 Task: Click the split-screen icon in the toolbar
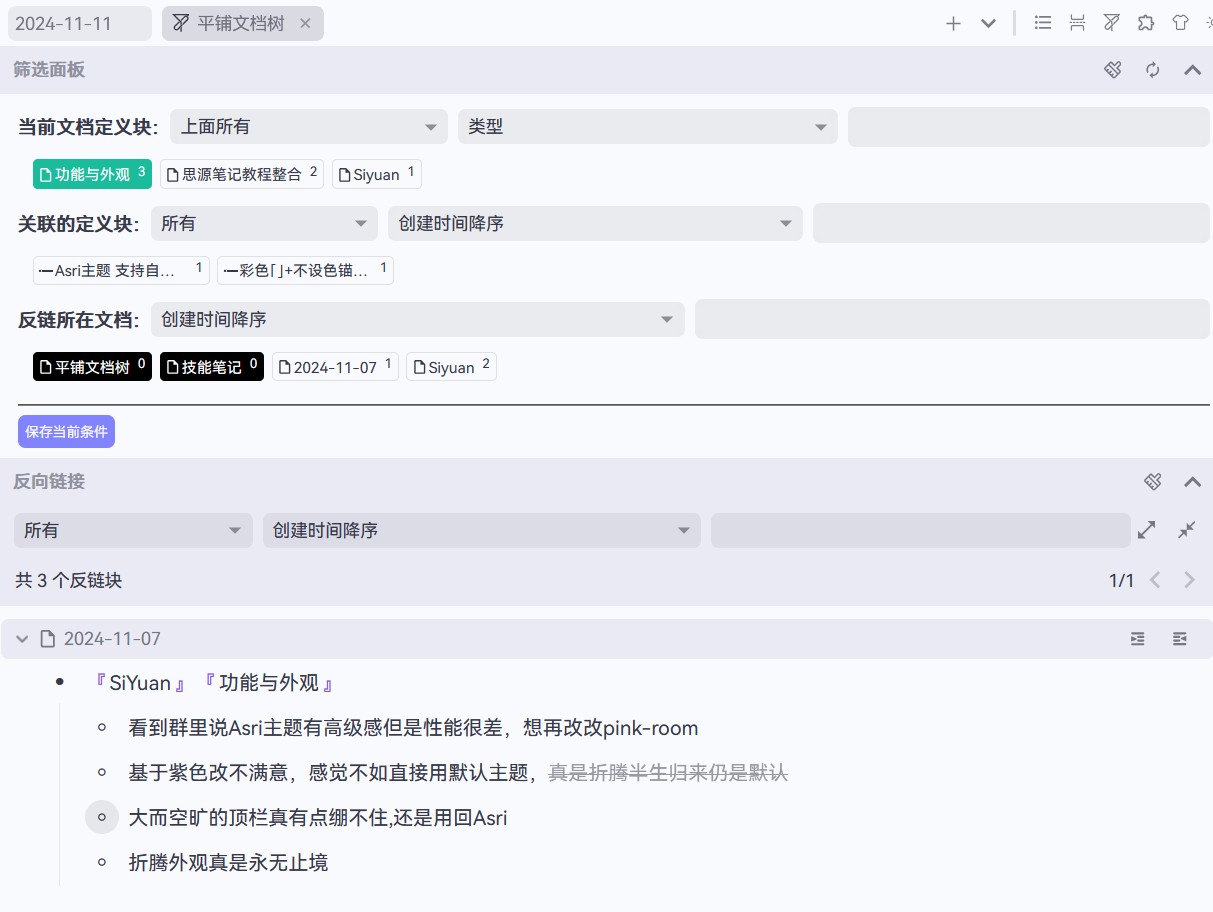(1077, 22)
